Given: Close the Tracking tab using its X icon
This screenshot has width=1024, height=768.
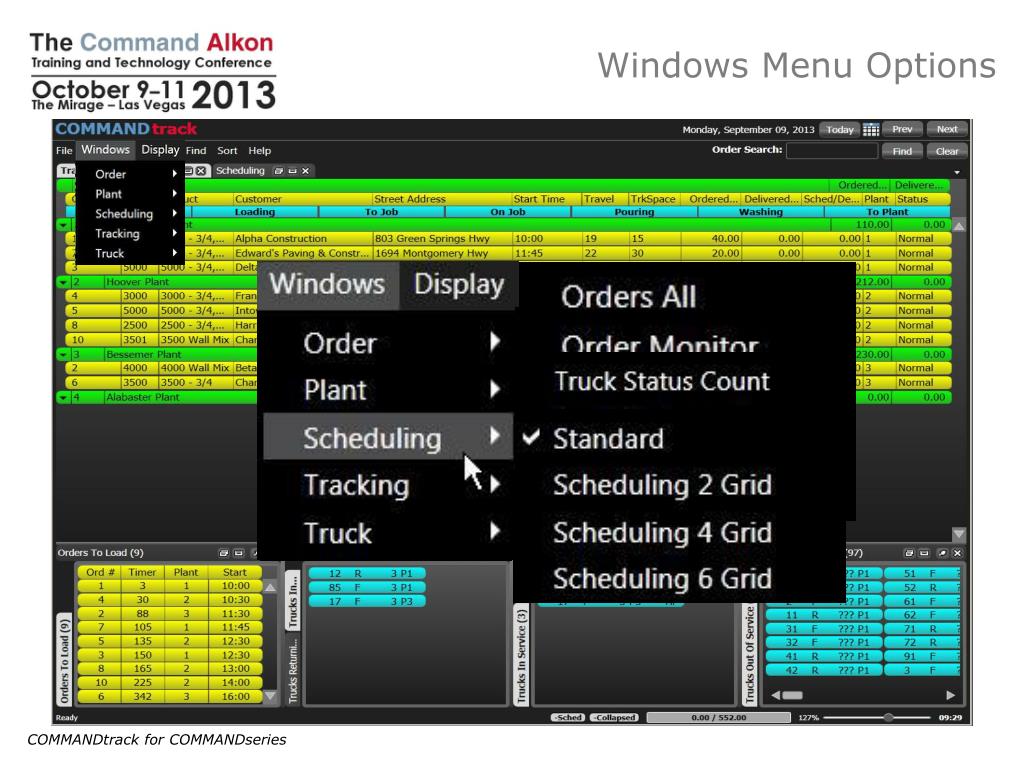Looking at the screenshot, I should coord(201,170).
